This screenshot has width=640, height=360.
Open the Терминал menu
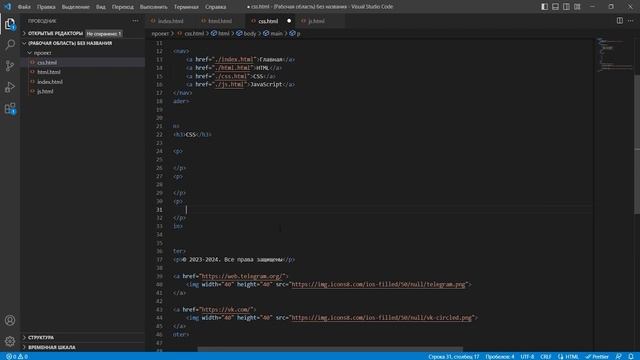tap(186, 7)
